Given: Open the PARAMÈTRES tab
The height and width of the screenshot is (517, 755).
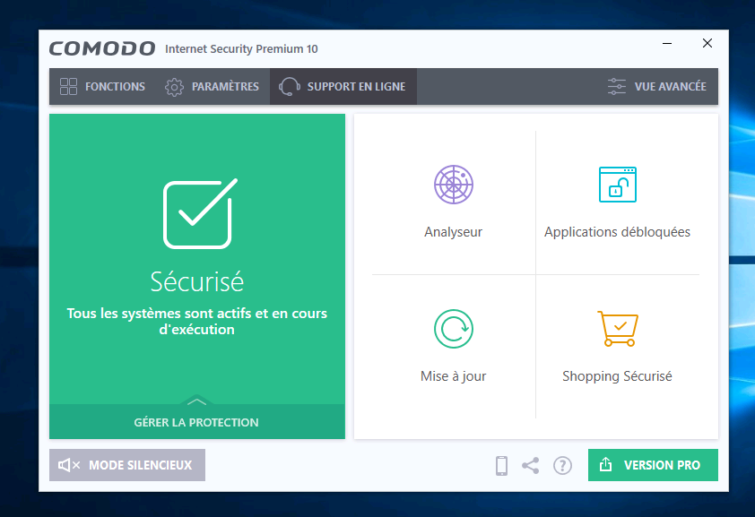Looking at the screenshot, I should point(212,87).
